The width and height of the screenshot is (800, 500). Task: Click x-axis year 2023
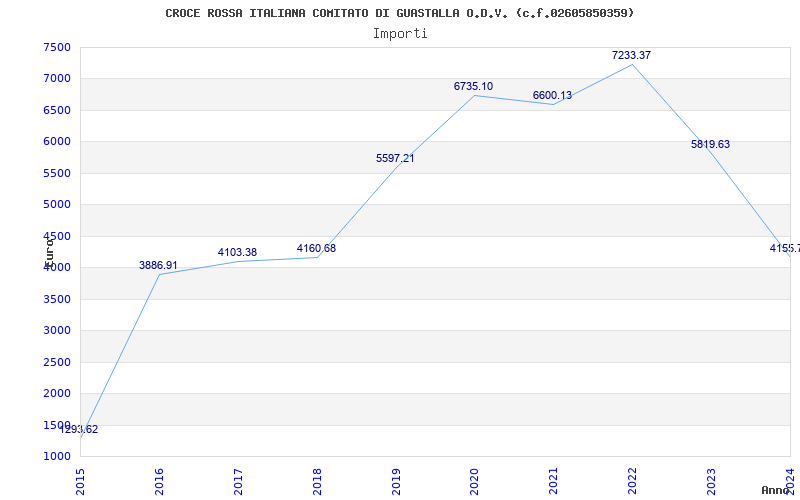pos(711,482)
